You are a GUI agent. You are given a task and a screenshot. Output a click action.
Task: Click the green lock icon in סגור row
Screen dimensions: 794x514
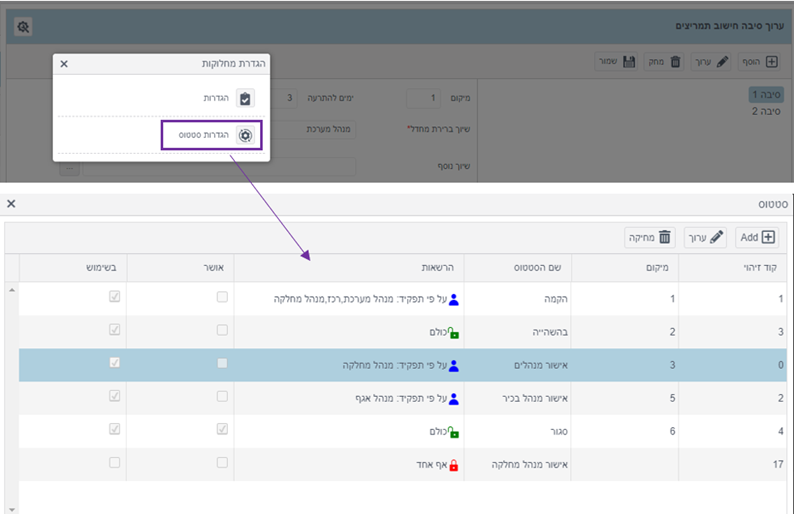point(454,432)
